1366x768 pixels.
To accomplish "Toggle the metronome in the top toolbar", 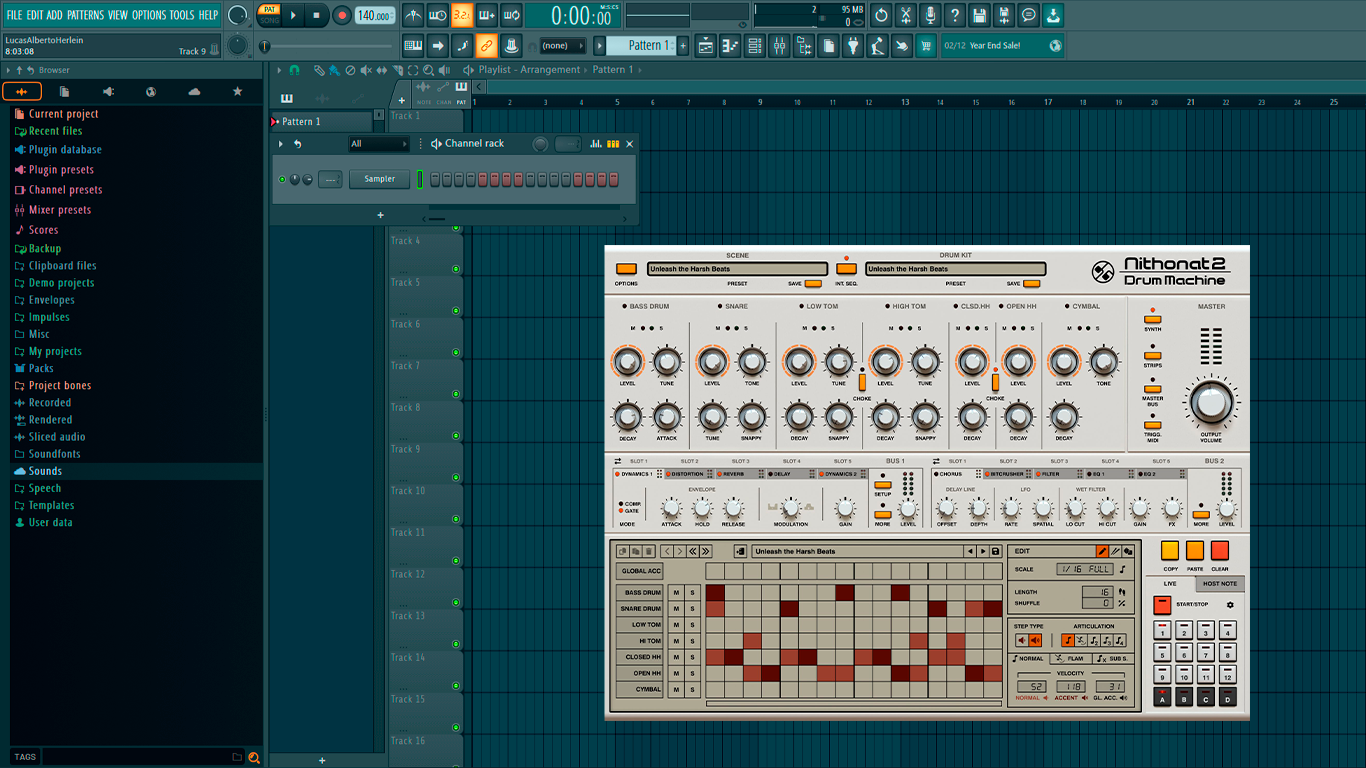I will pyautogui.click(x=413, y=15).
